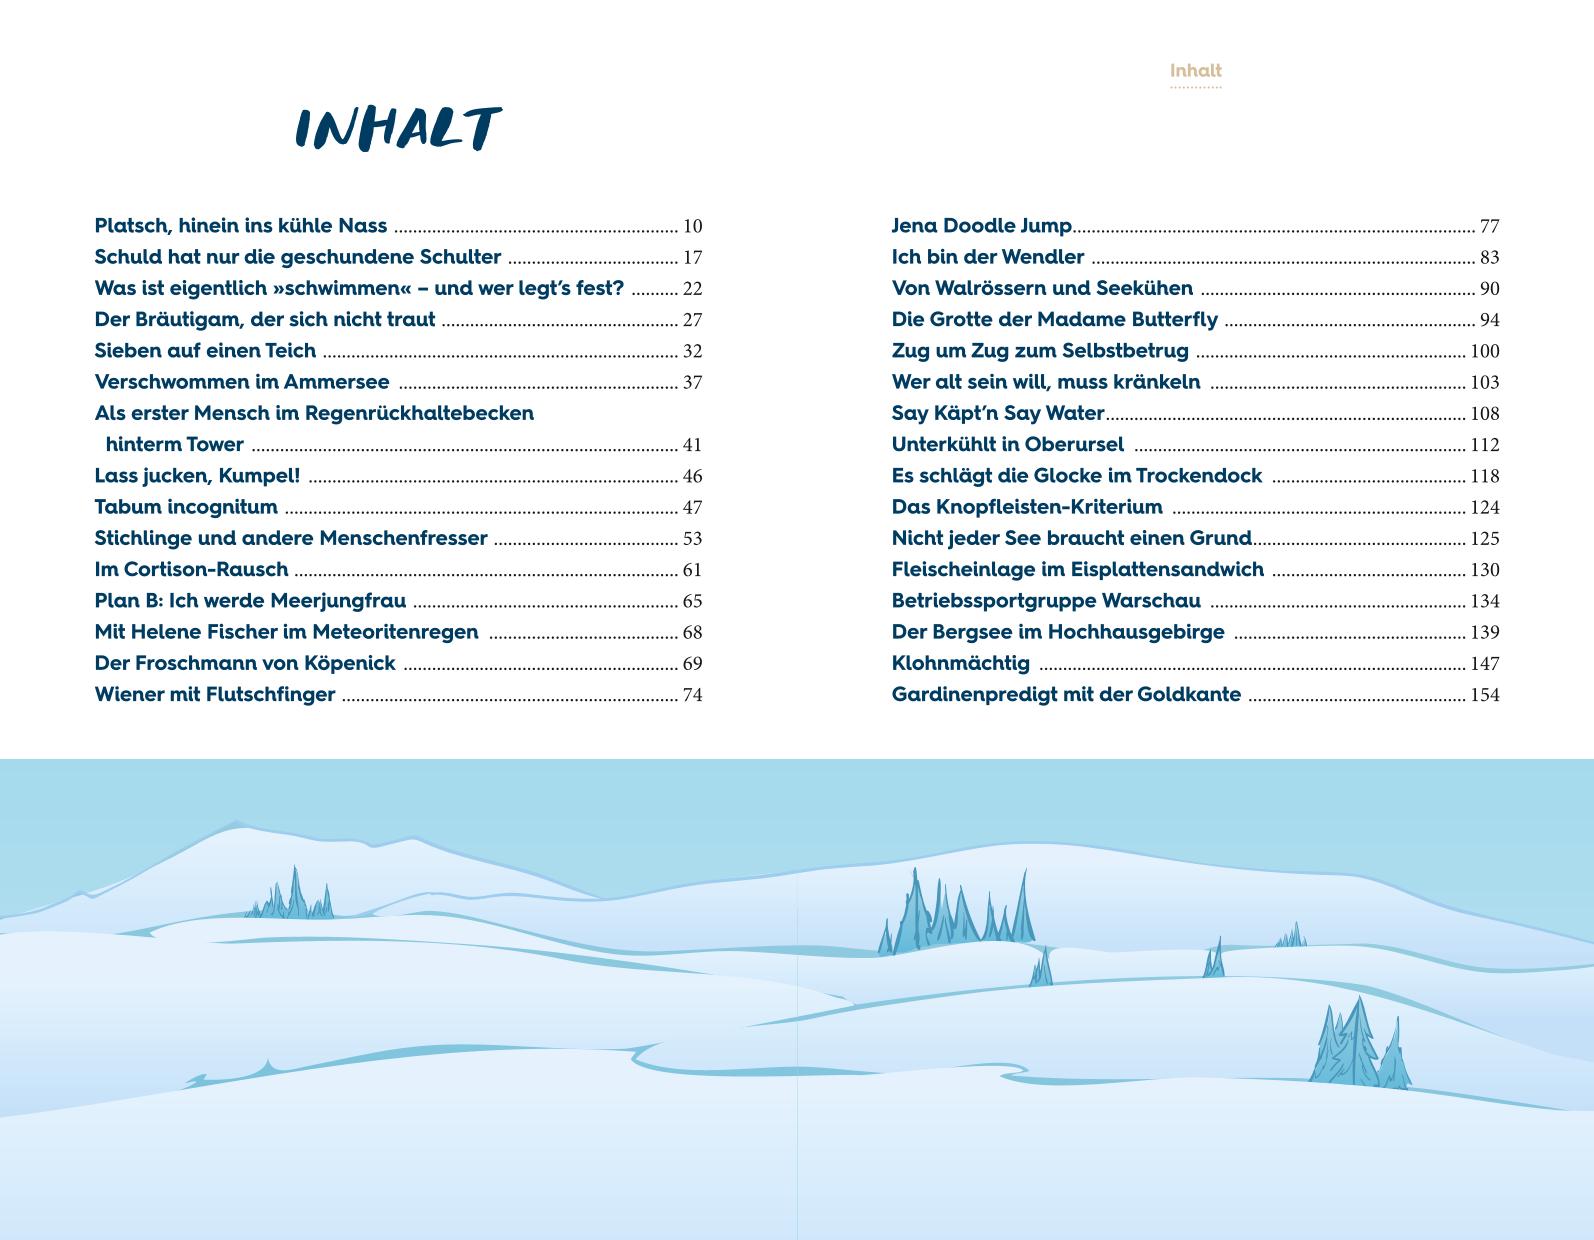1594x1240 pixels.
Task: Jump to 'Unterkühlt in Oberursel'
Action: 1007,445
